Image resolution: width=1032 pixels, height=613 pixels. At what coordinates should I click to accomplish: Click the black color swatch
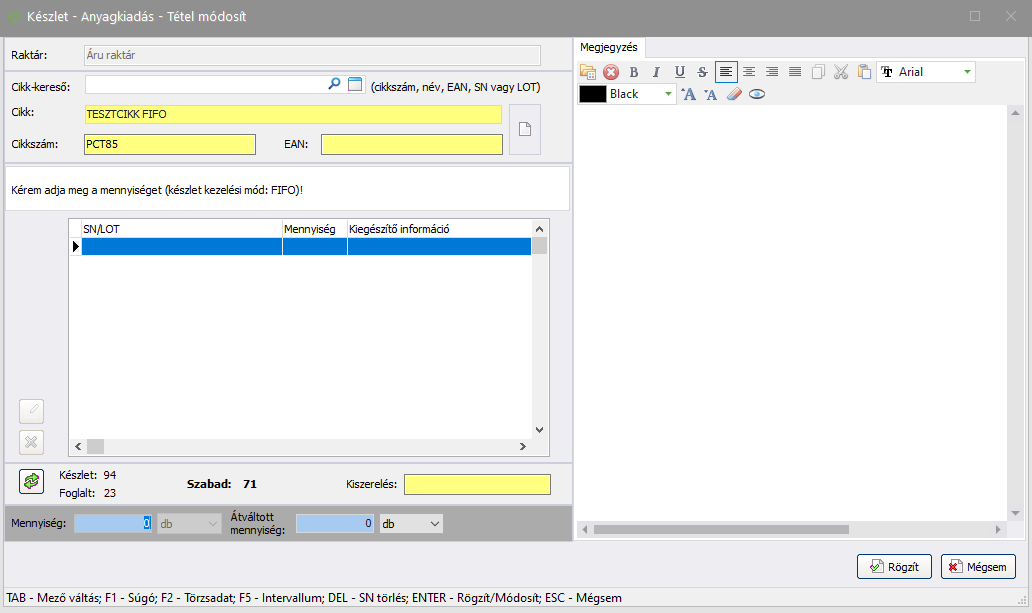[593, 94]
